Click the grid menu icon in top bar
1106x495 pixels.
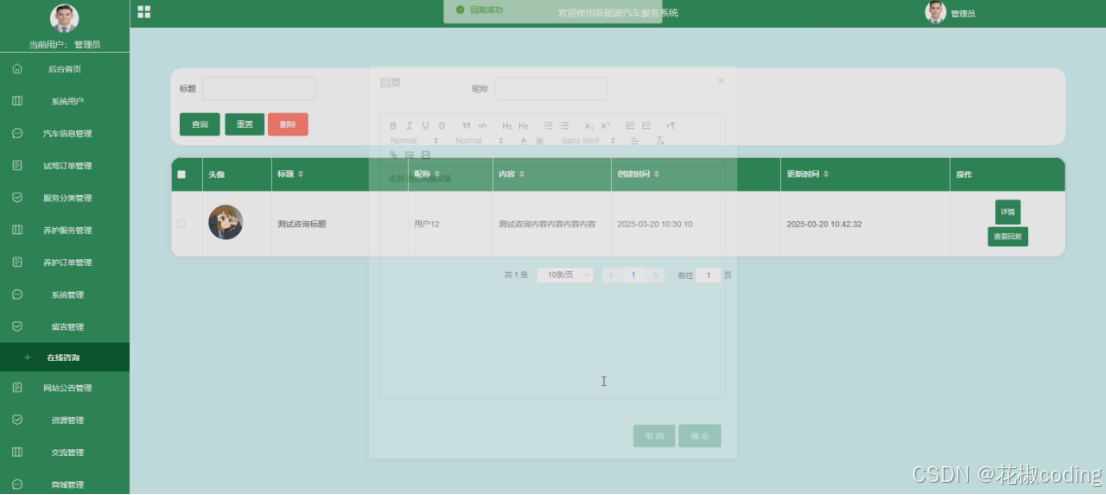(x=144, y=12)
